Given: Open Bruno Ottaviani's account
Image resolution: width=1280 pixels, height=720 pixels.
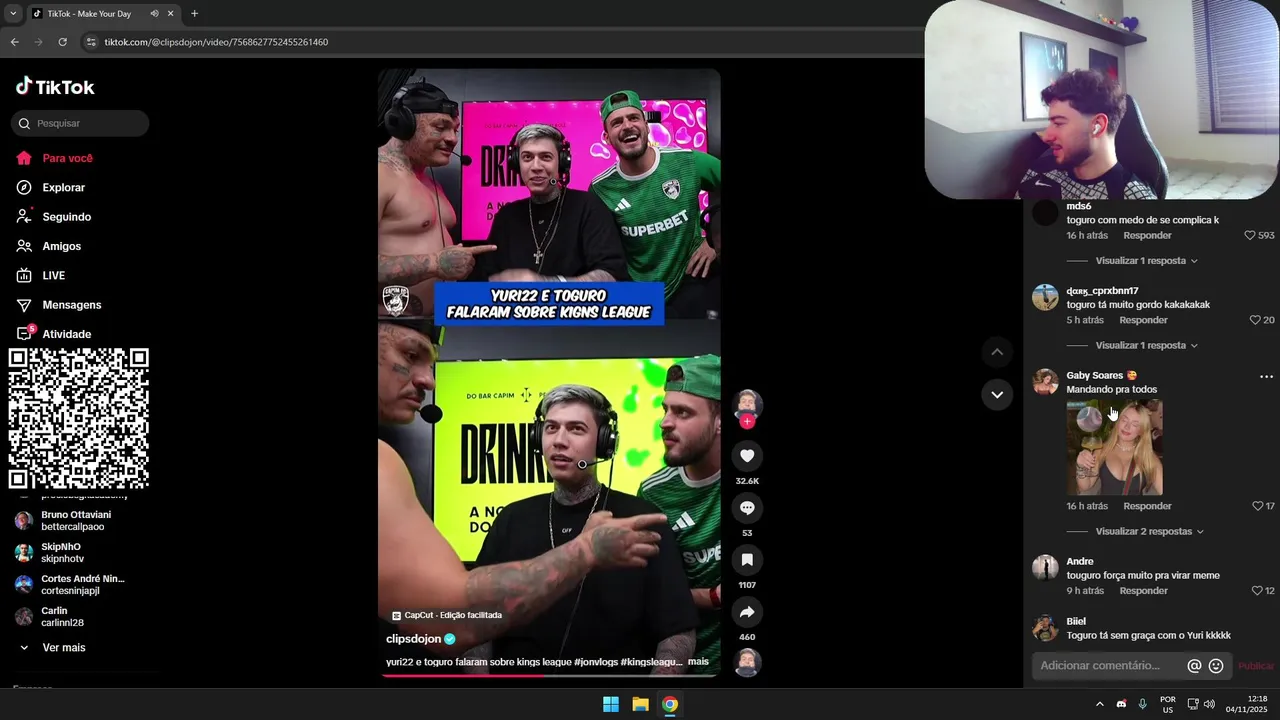Looking at the screenshot, I should (76, 521).
